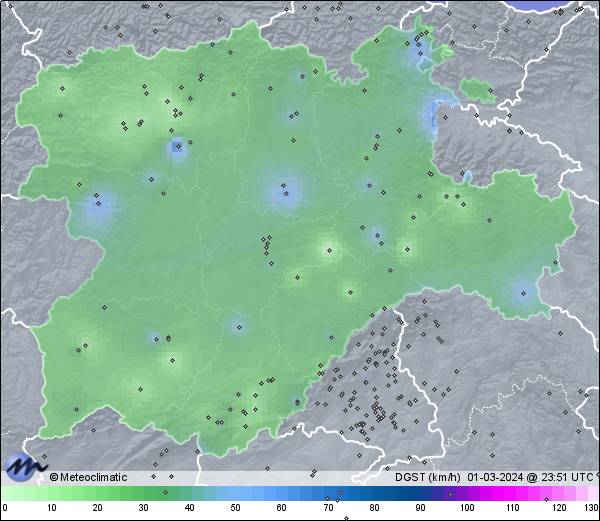Pick the light green color above scale value 10
600x521 pixels.
pos(52,493)
